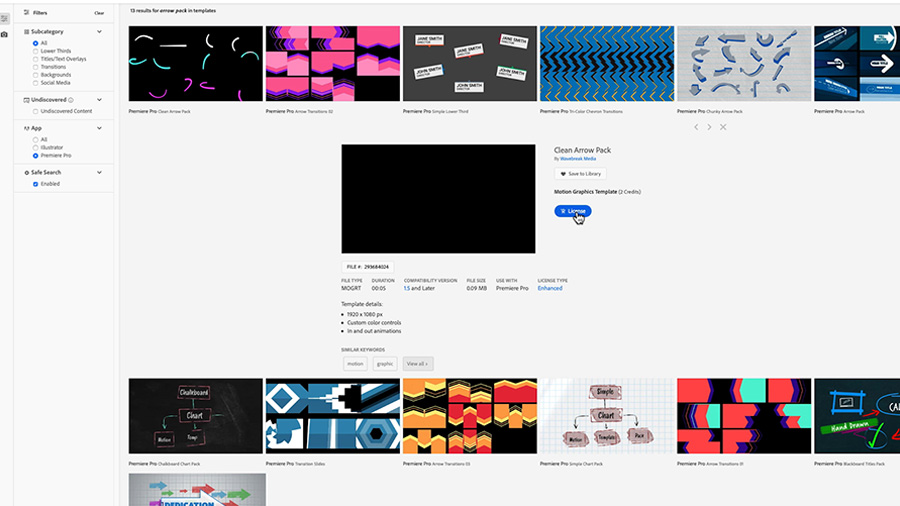Enable Undiscovered Content checkbox
The image size is (900, 506).
(36, 111)
